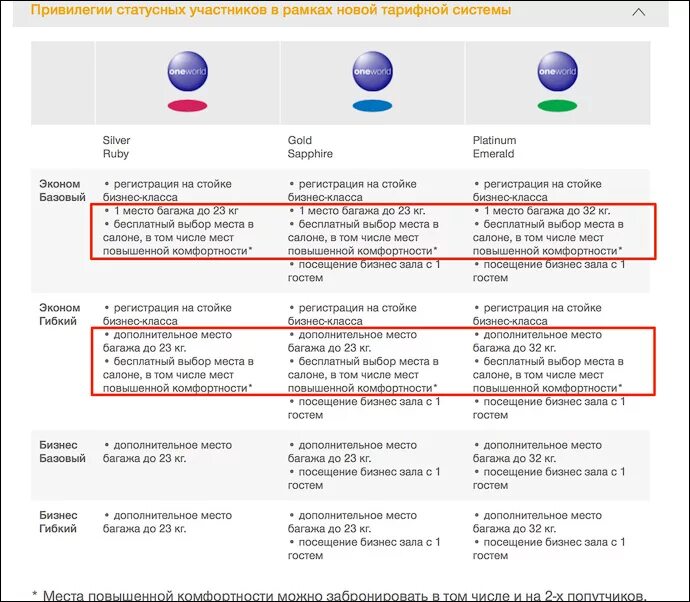Click Silver Эконом Гибкий 'дополнительное место багажа' text

[168, 341]
